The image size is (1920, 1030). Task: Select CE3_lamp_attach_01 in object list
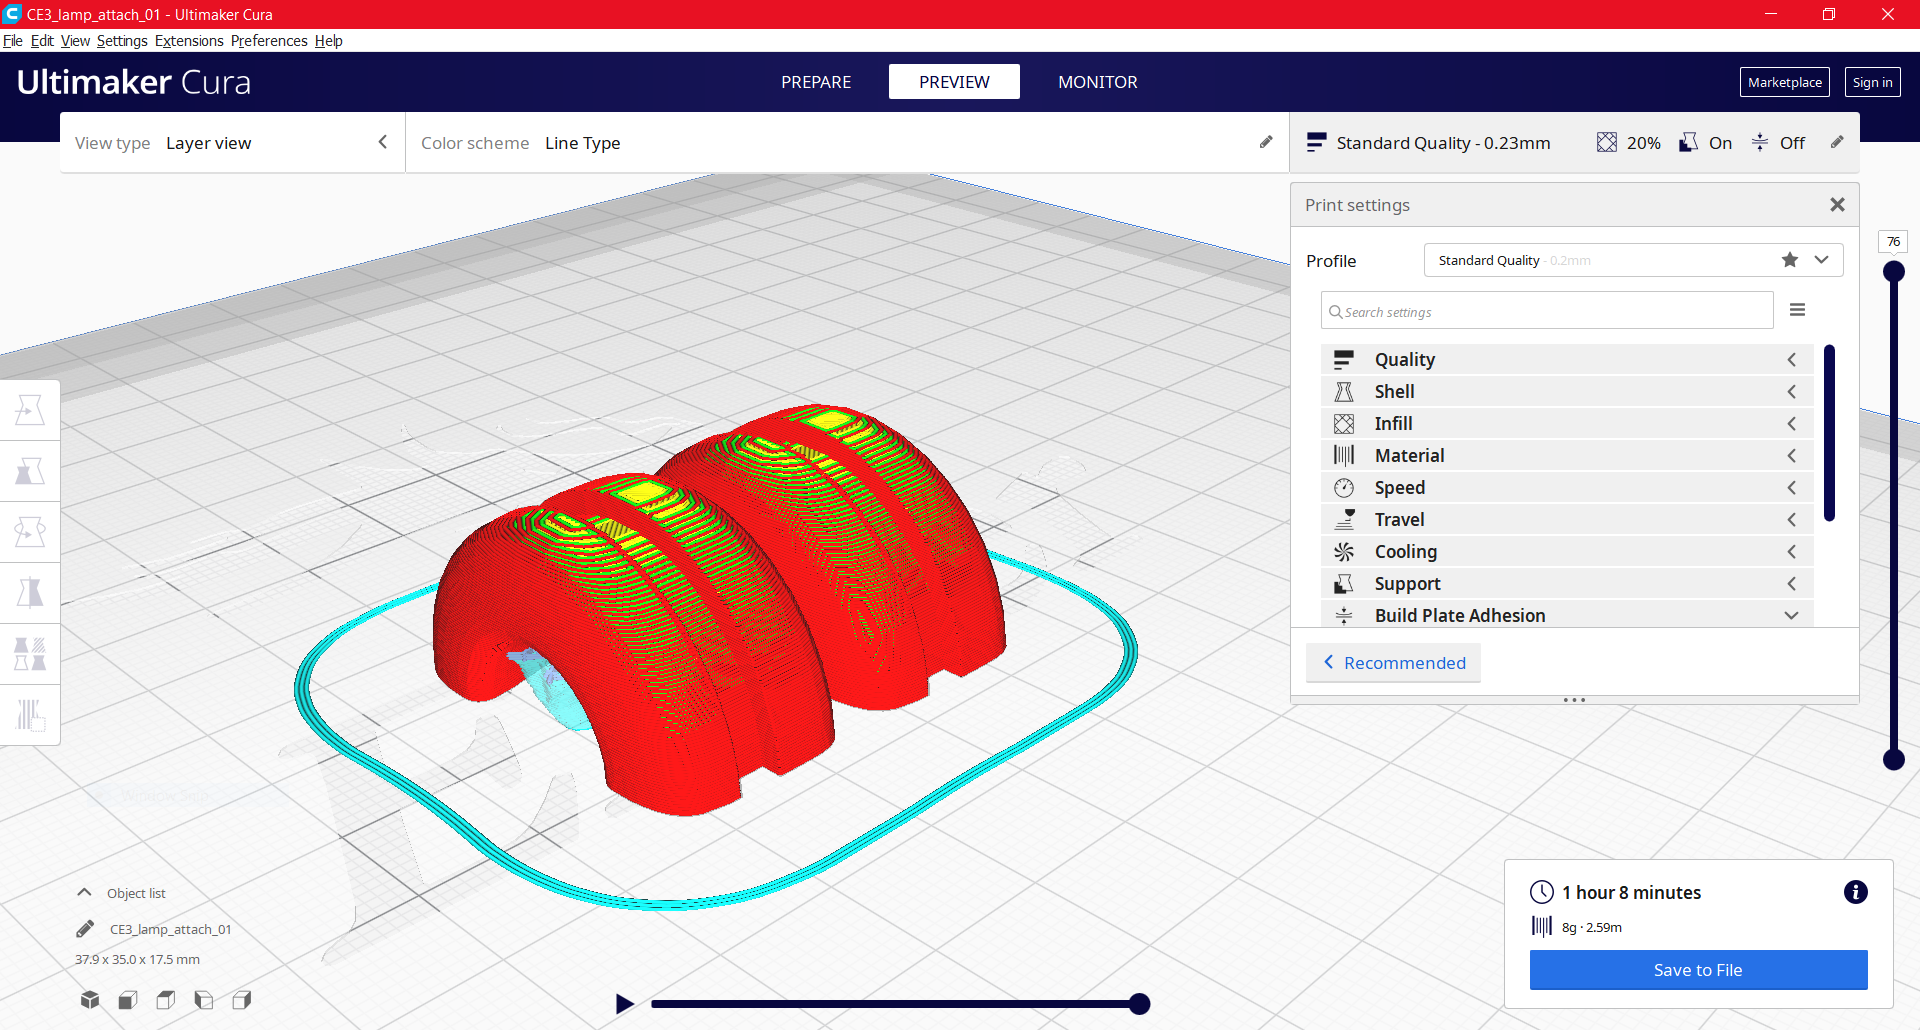click(170, 929)
